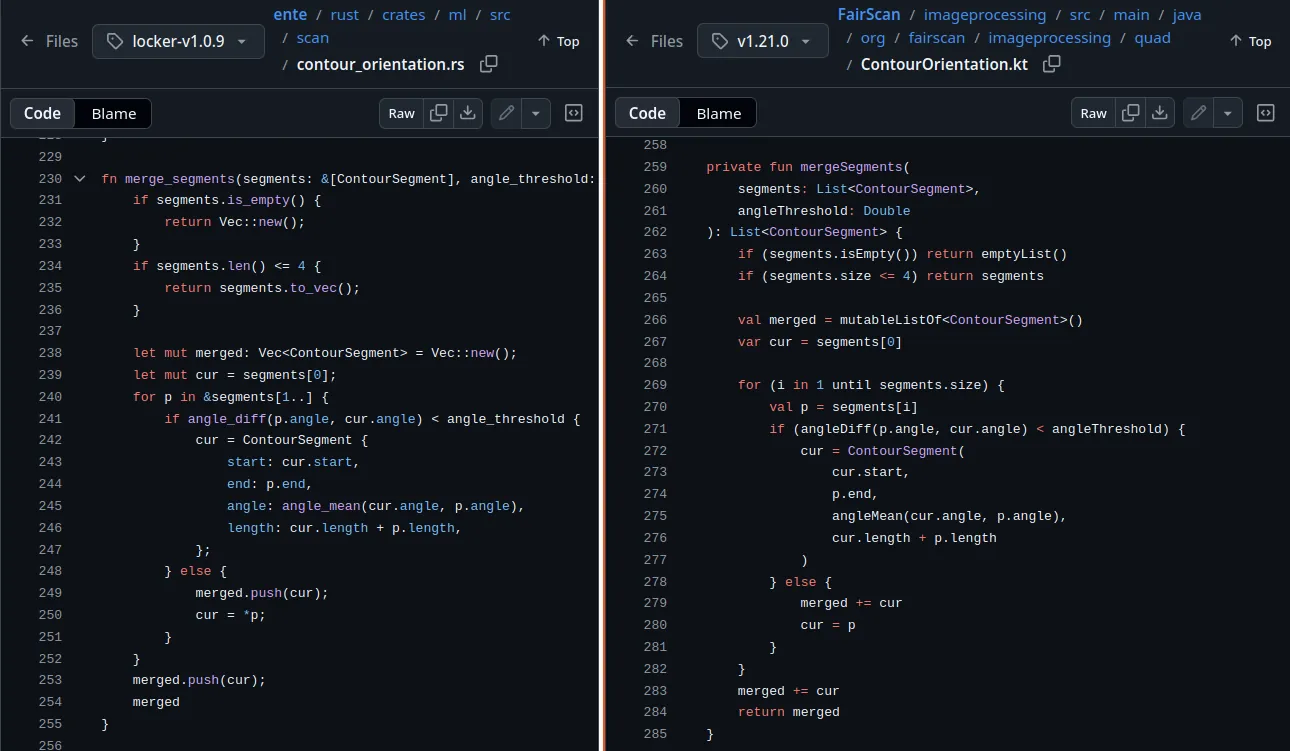The image size is (1290, 751).
Task: Open the locker-v1.0.9 tag dropdown
Action: (x=178, y=41)
